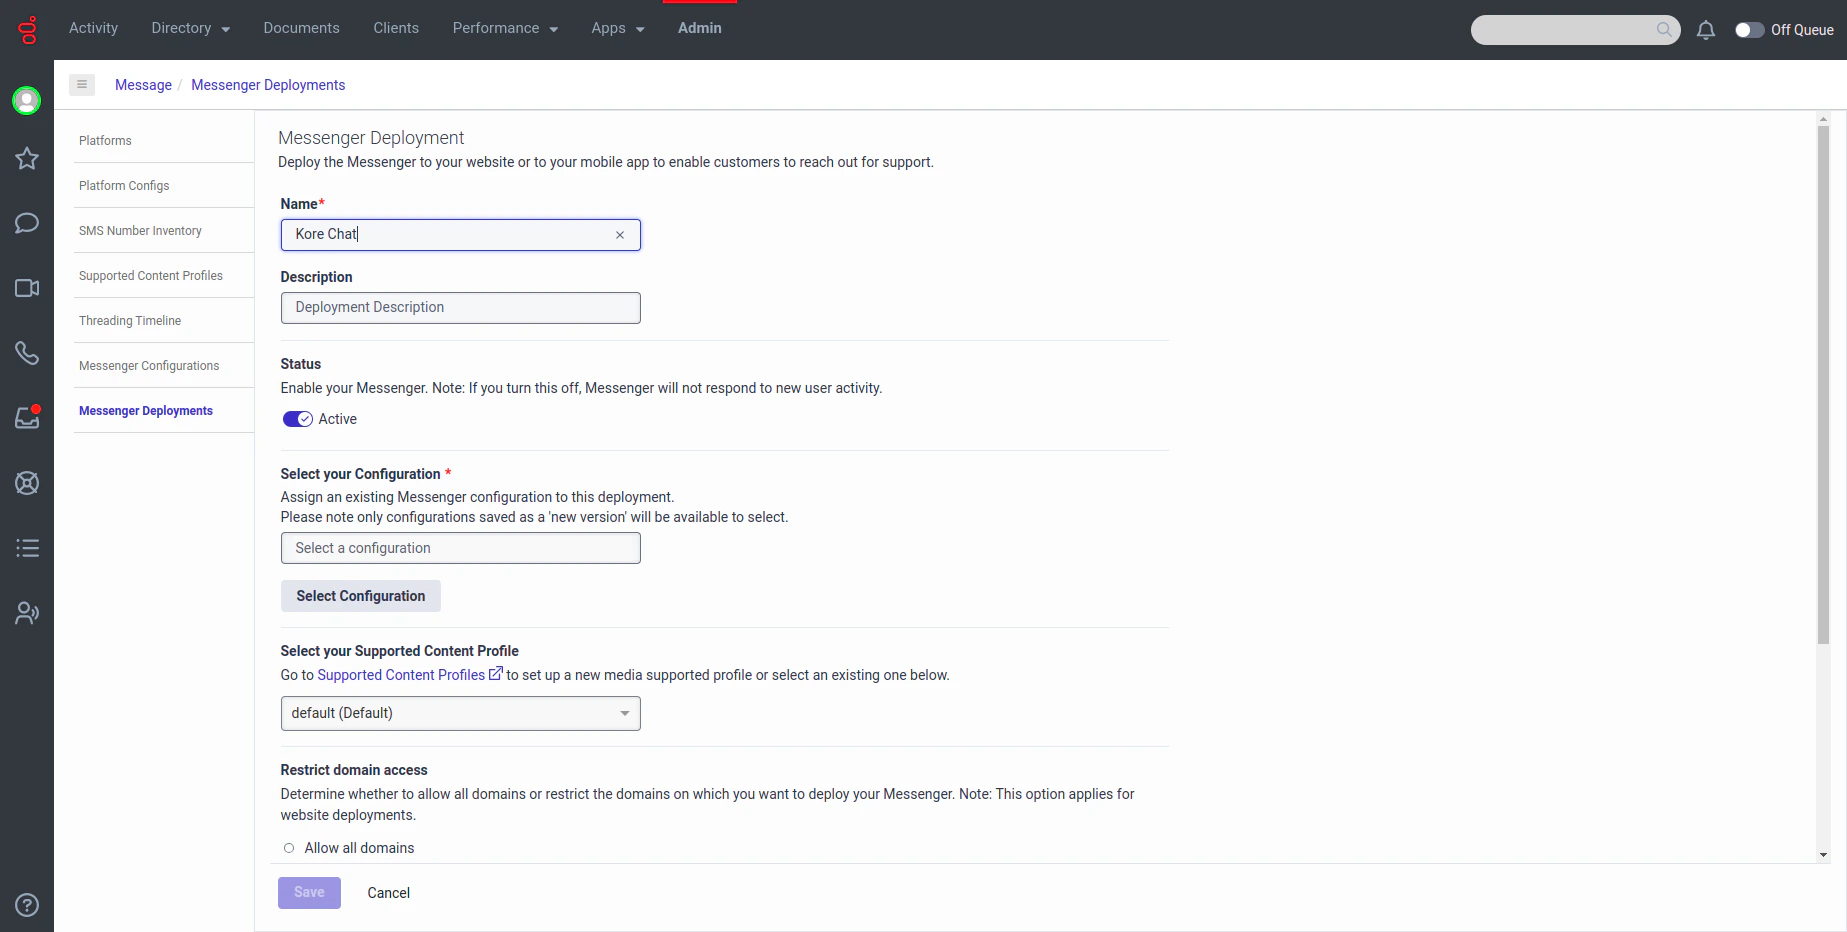Click the Select Configuration button
This screenshot has height=932, width=1847.
click(360, 596)
